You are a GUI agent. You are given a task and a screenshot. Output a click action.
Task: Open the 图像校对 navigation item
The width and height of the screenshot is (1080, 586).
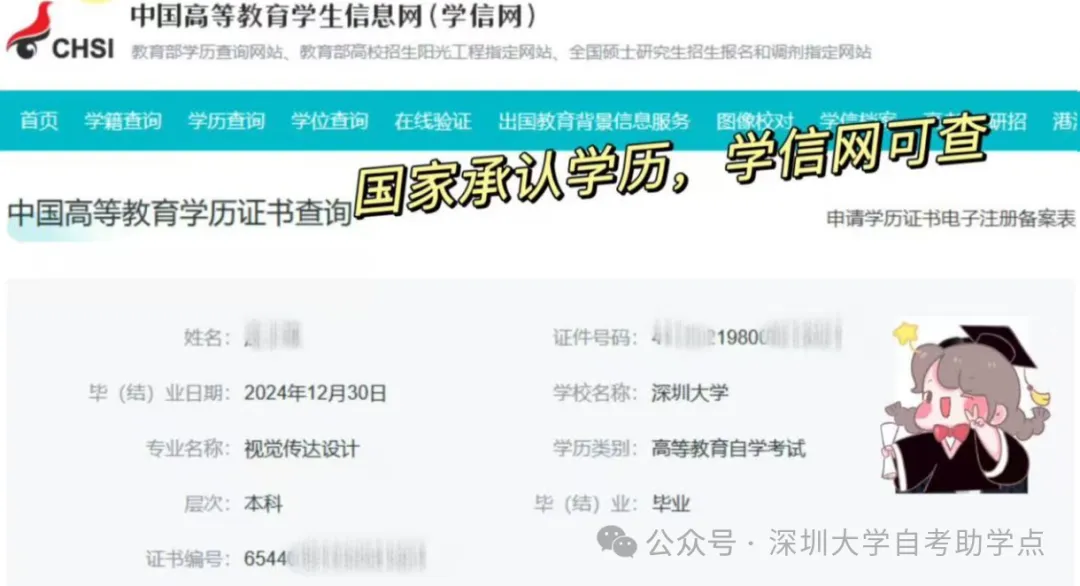(x=755, y=121)
